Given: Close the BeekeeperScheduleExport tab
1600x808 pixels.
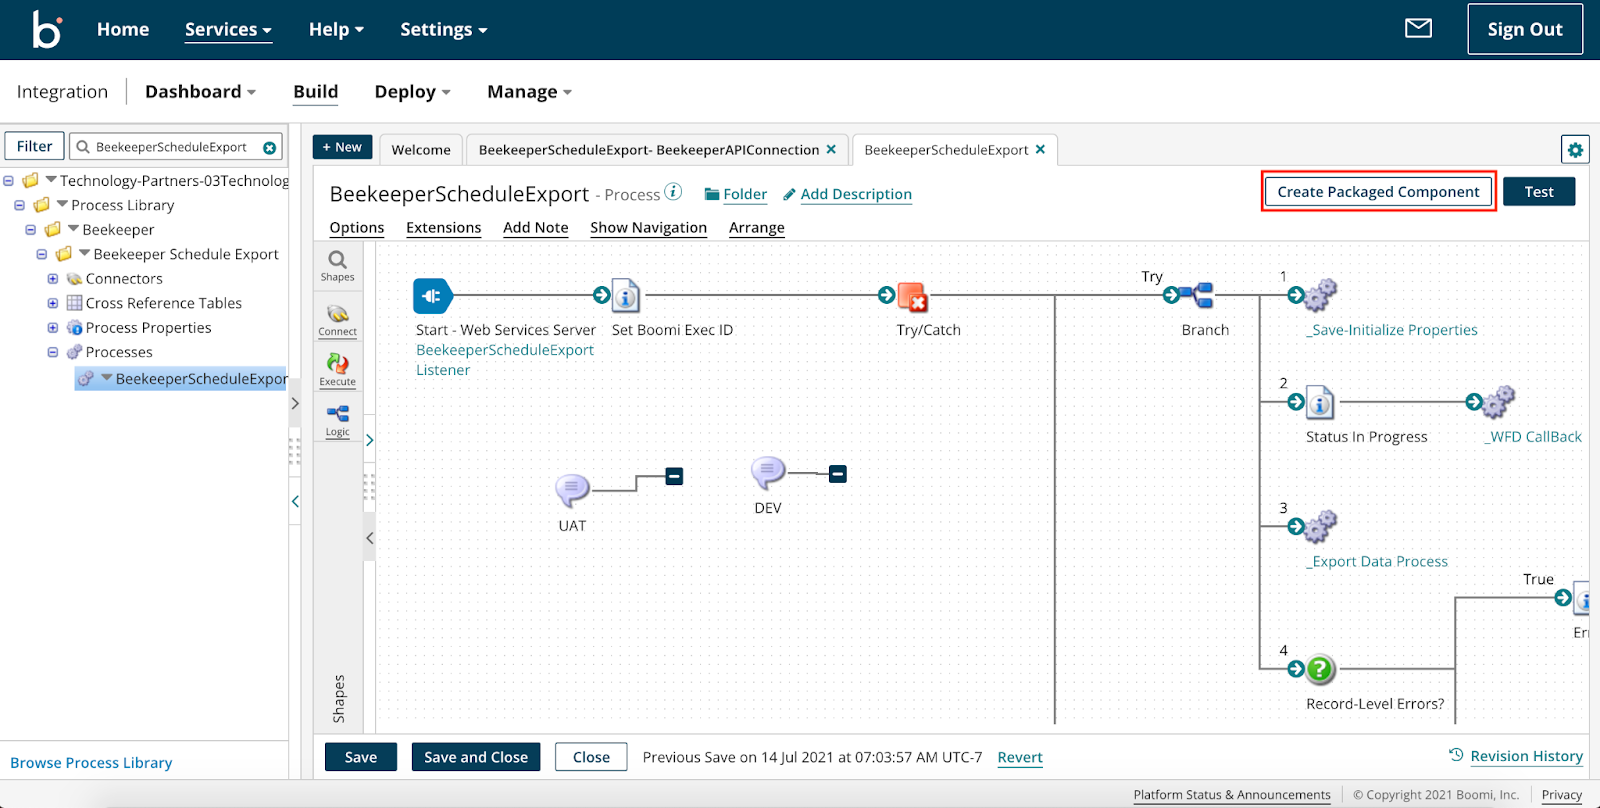Looking at the screenshot, I should click(1041, 149).
